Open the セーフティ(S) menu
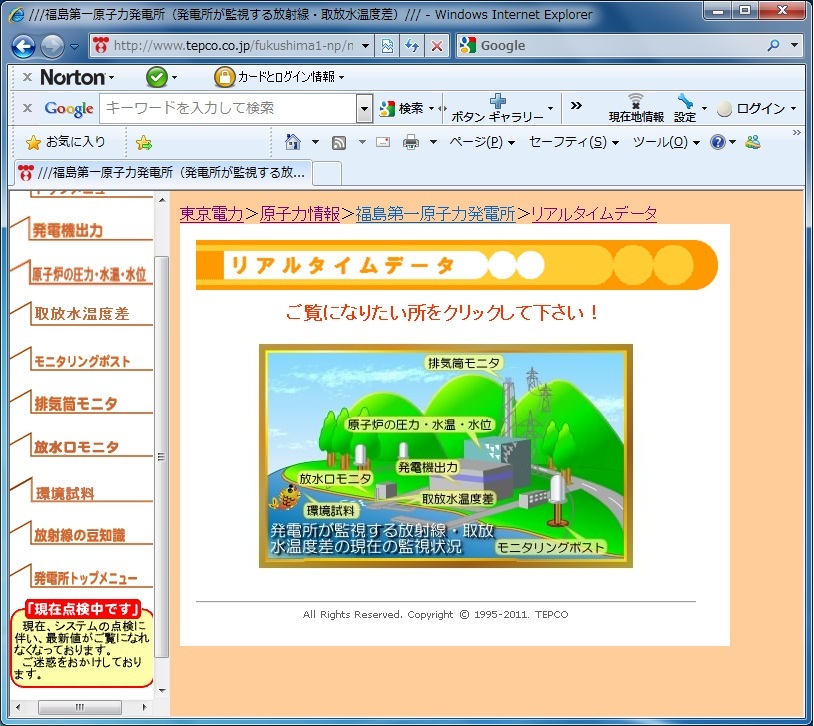This screenshot has height=726, width=814. pos(574,142)
